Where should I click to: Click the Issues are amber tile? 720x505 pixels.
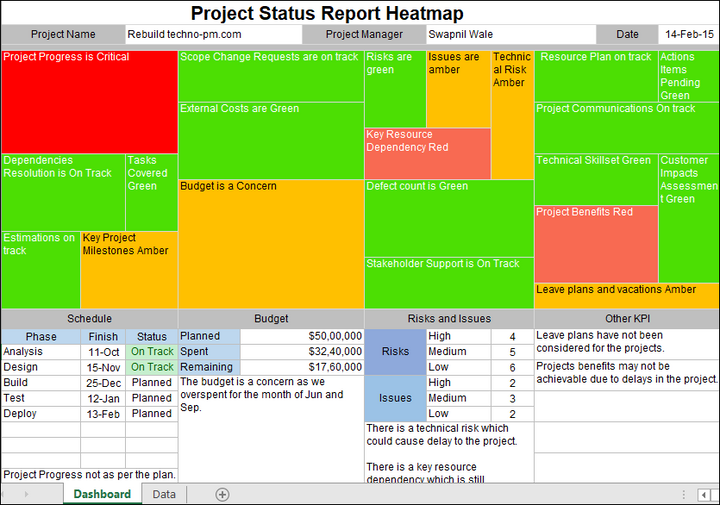[x=458, y=89]
